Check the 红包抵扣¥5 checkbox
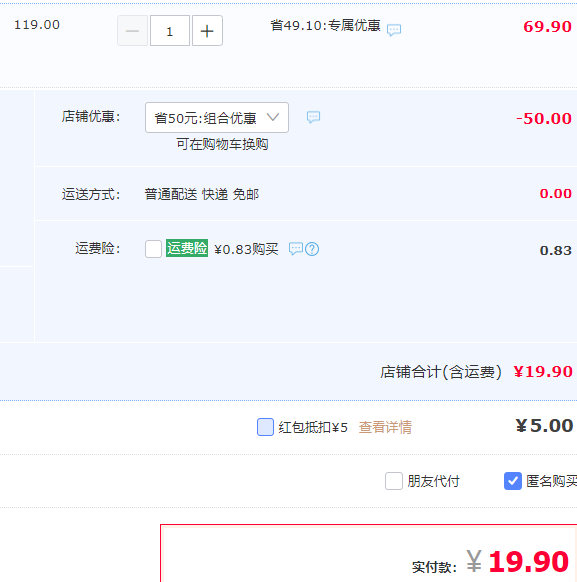577x582 pixels. (x=265, y=427)
